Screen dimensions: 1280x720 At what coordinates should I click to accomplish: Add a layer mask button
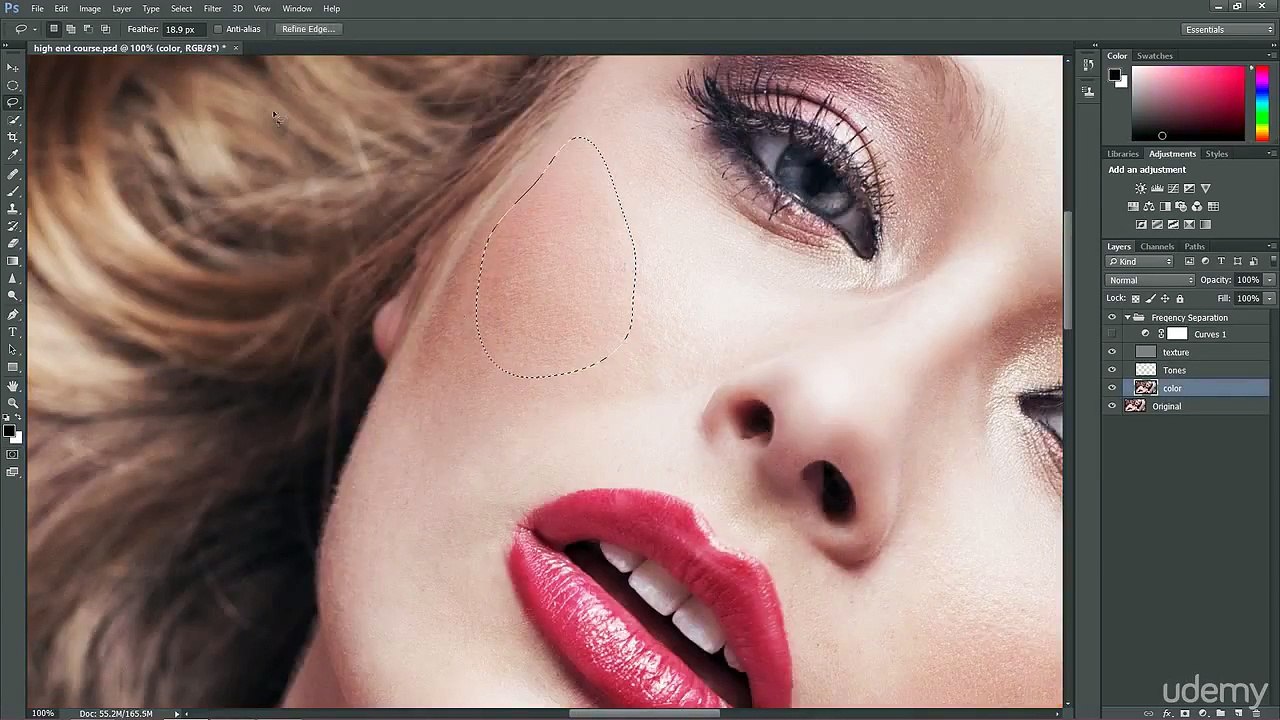[1185, 713]
